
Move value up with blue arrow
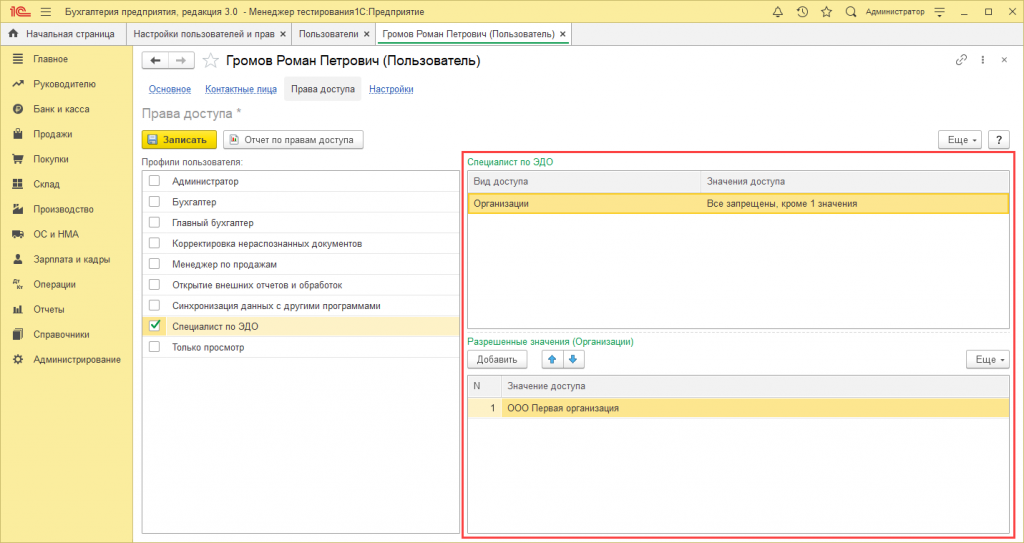point(552,359)
